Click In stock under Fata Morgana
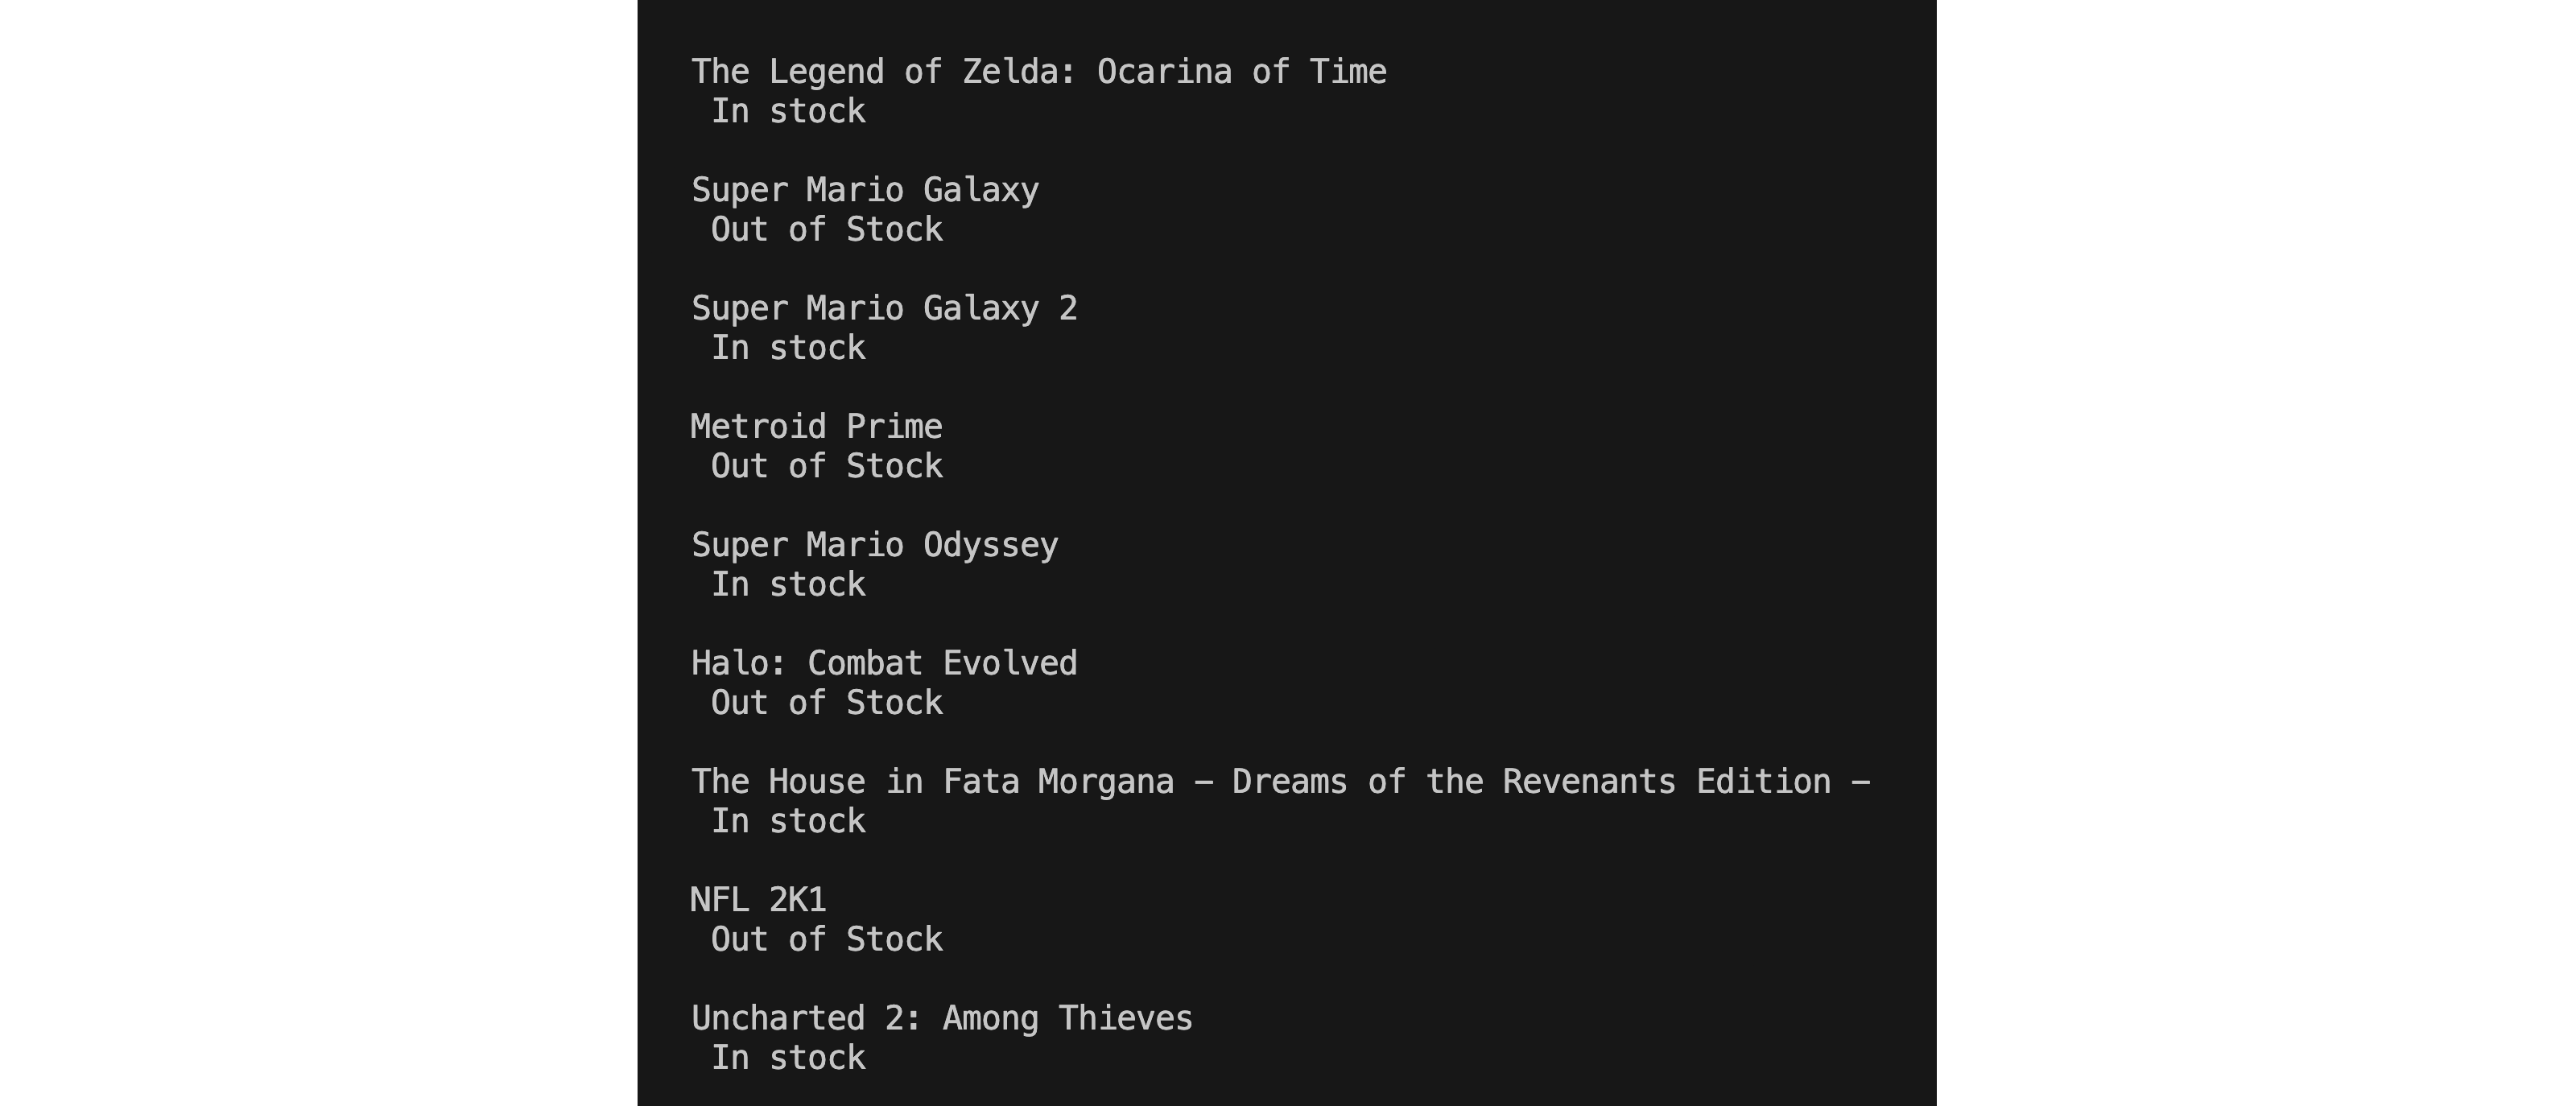Screen dimensions: 2576x1106 pyautogui.click(x=788, y=822)
